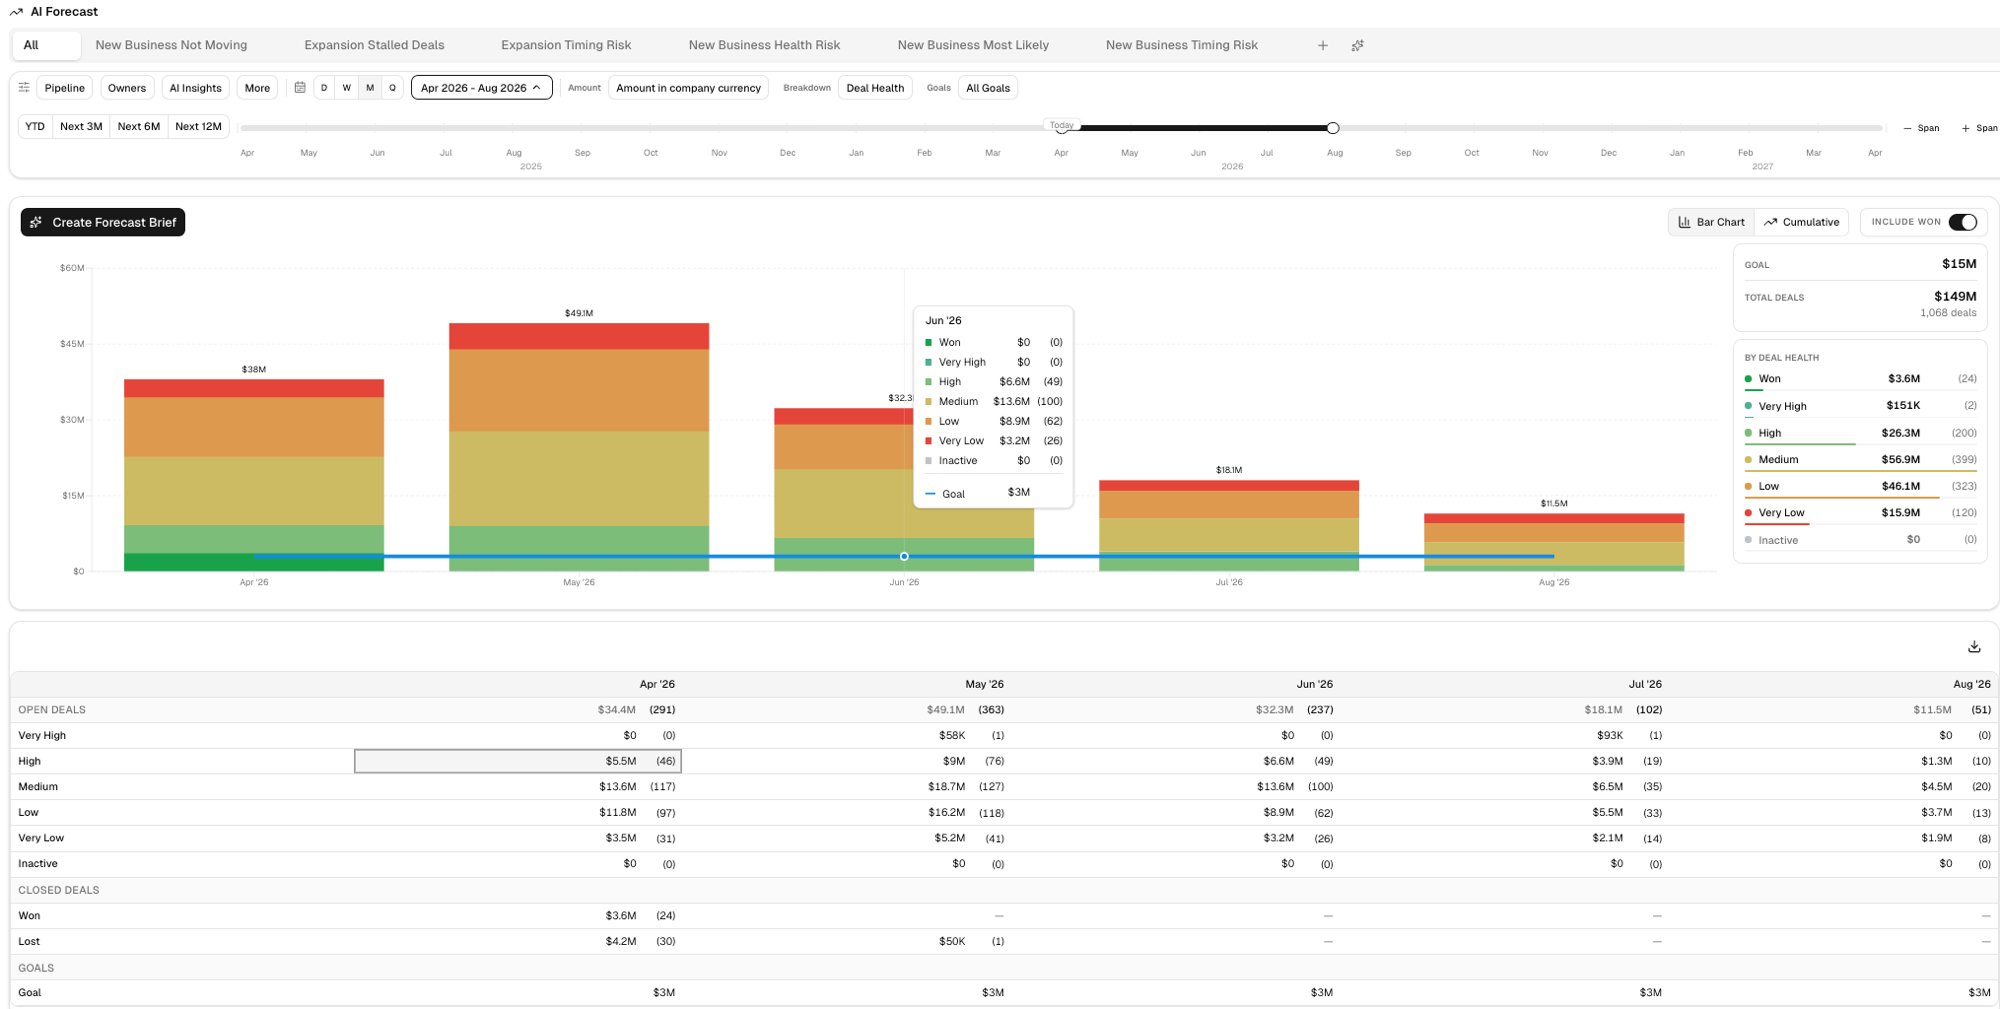Click the end handle of the timeline slider
The height and width of the screenshot is (1009, 2000).
pos(1333,128)
